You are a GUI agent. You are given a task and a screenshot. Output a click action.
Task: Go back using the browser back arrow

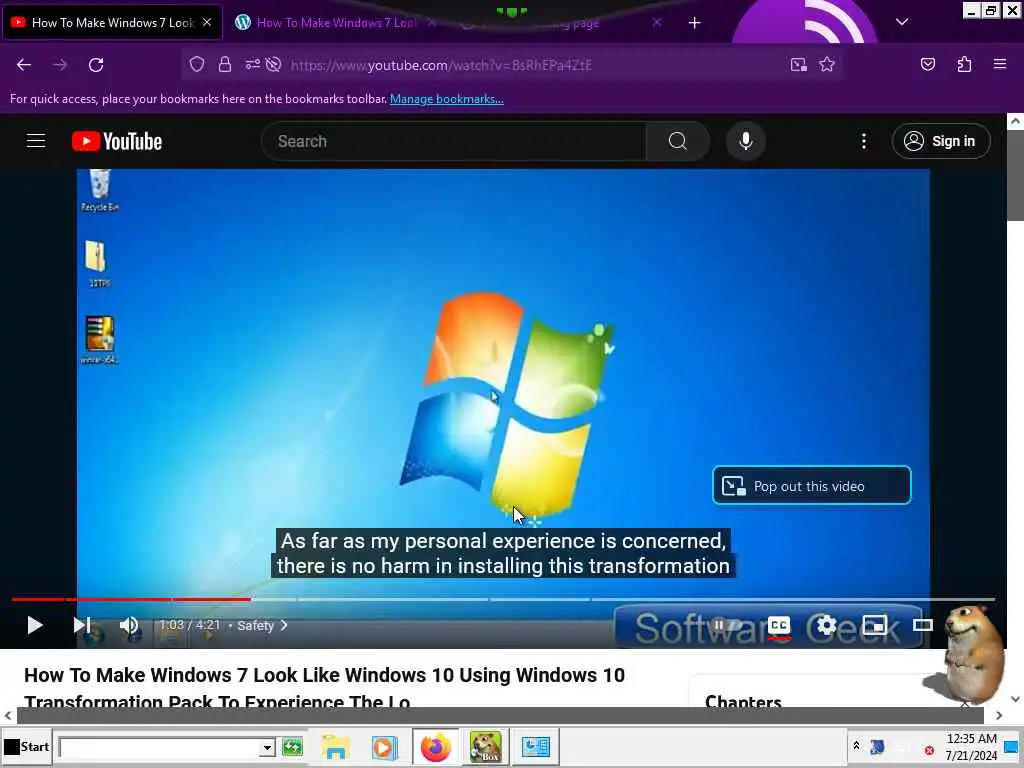24,65
